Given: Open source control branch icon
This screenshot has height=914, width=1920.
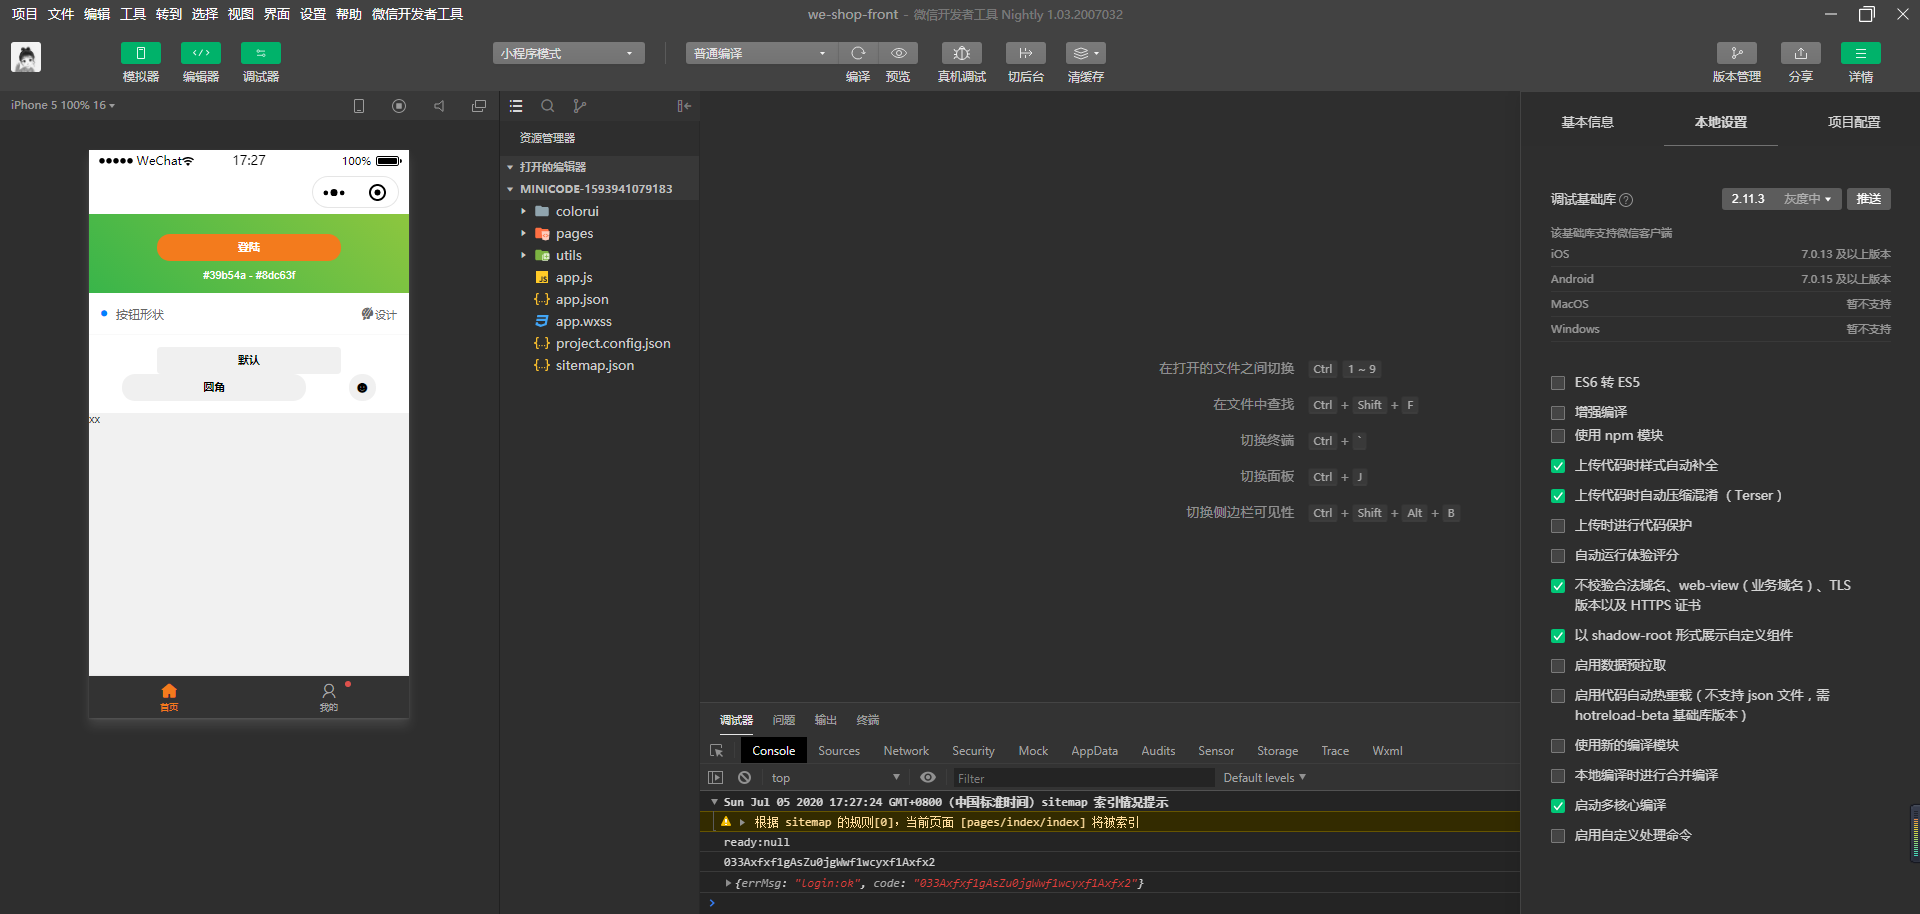Looking at the screenshot, I should (580, 106).
